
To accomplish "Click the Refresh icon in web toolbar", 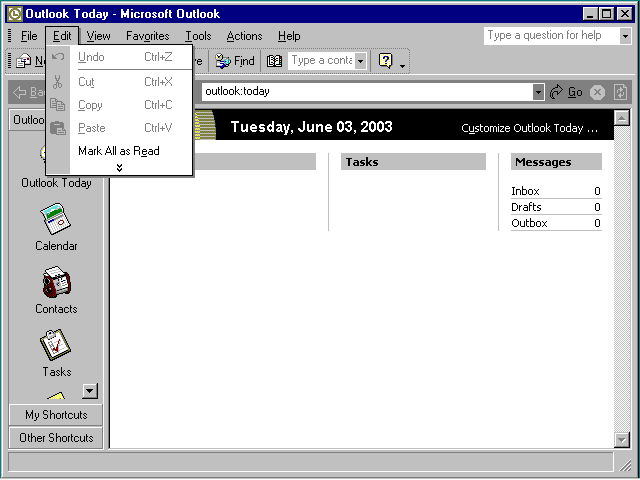I will click(620, 92).
